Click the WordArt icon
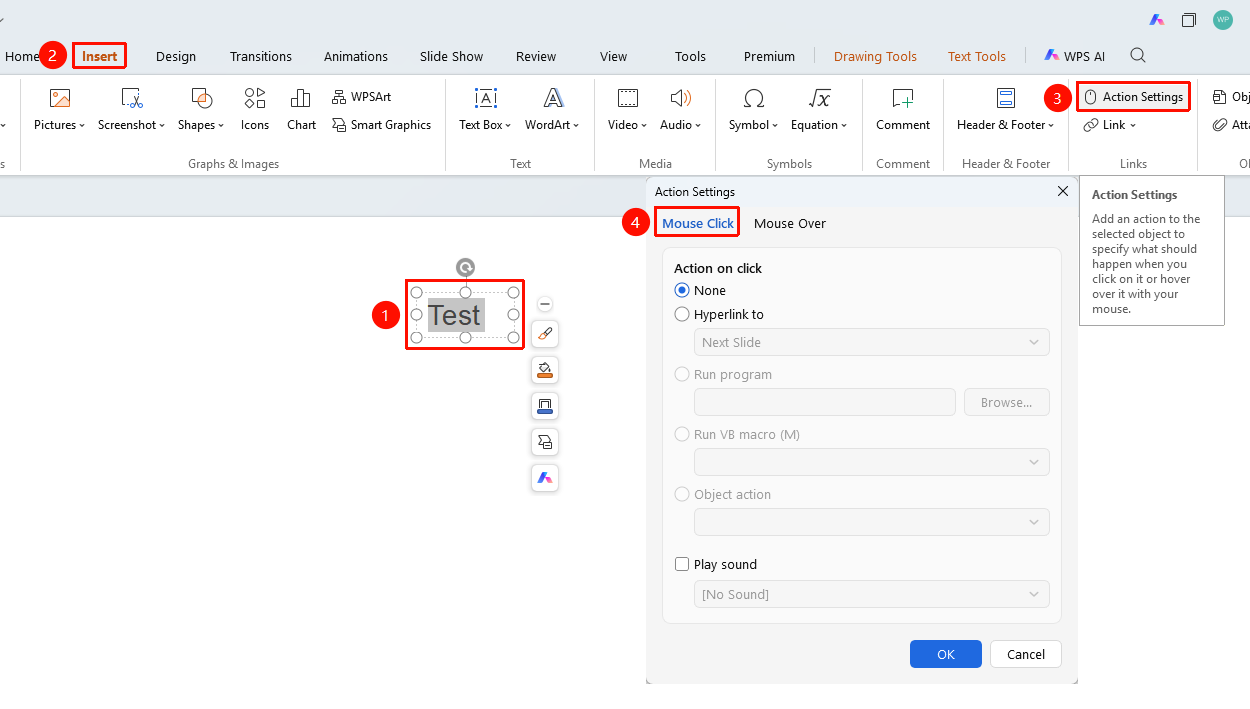This screenshot has width=1250, height=709. coord(553,98)
